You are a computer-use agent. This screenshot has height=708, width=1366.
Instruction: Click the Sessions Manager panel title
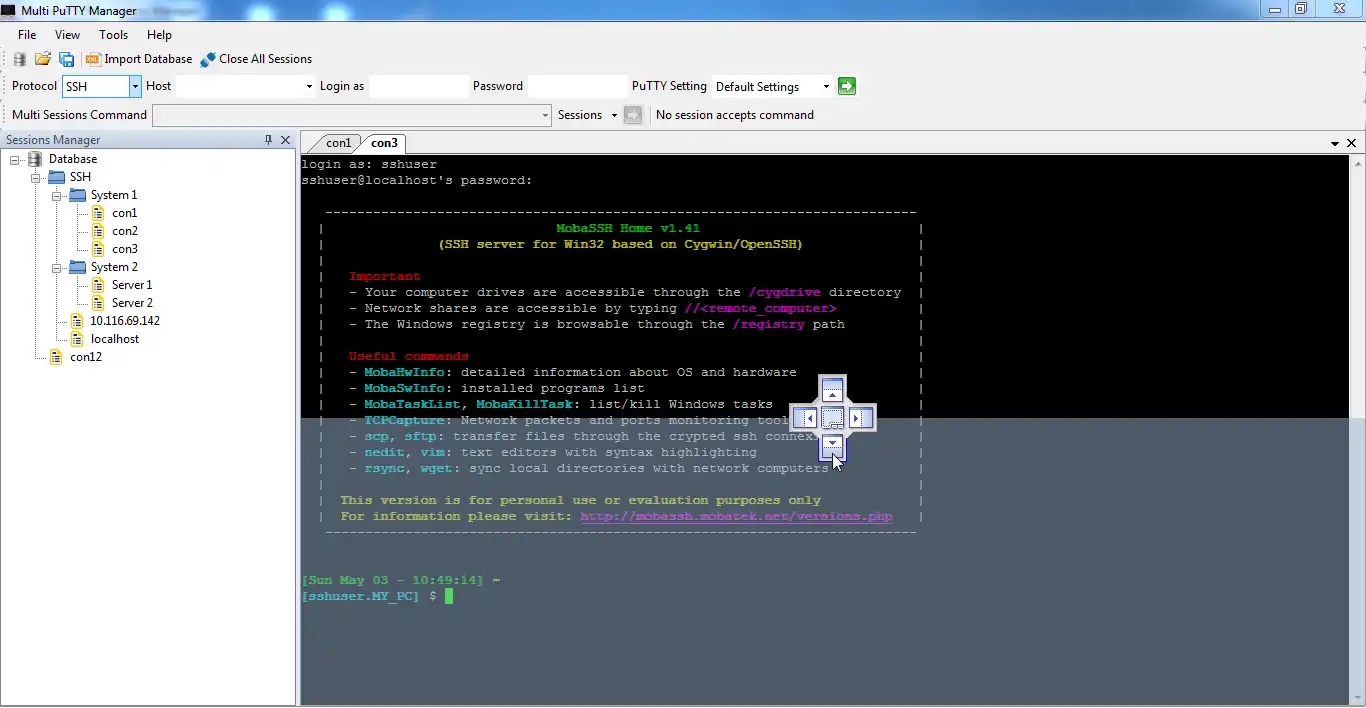pos(53,140)
